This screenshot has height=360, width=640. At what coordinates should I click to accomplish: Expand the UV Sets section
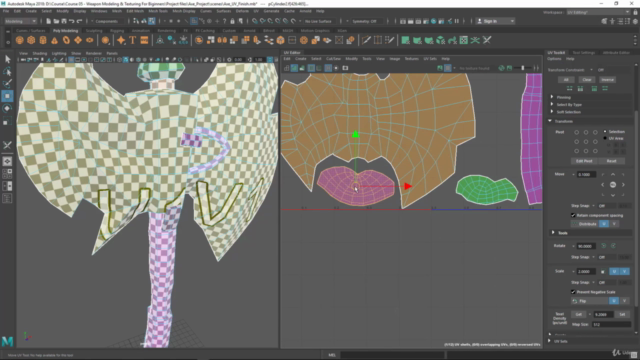point(549,341)
